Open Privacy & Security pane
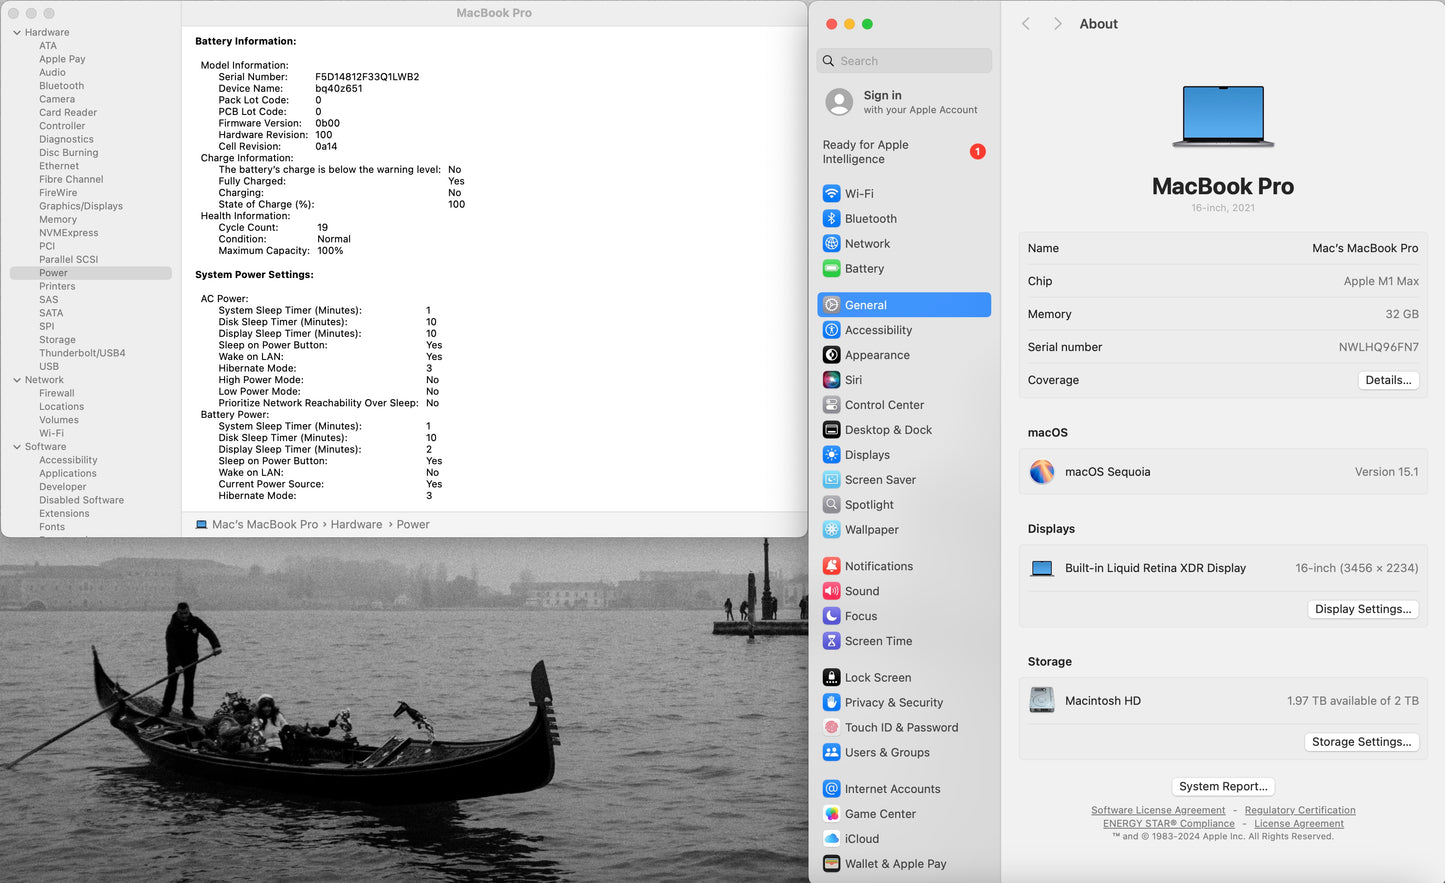The image size is (1445, 883). pos(893,703)
